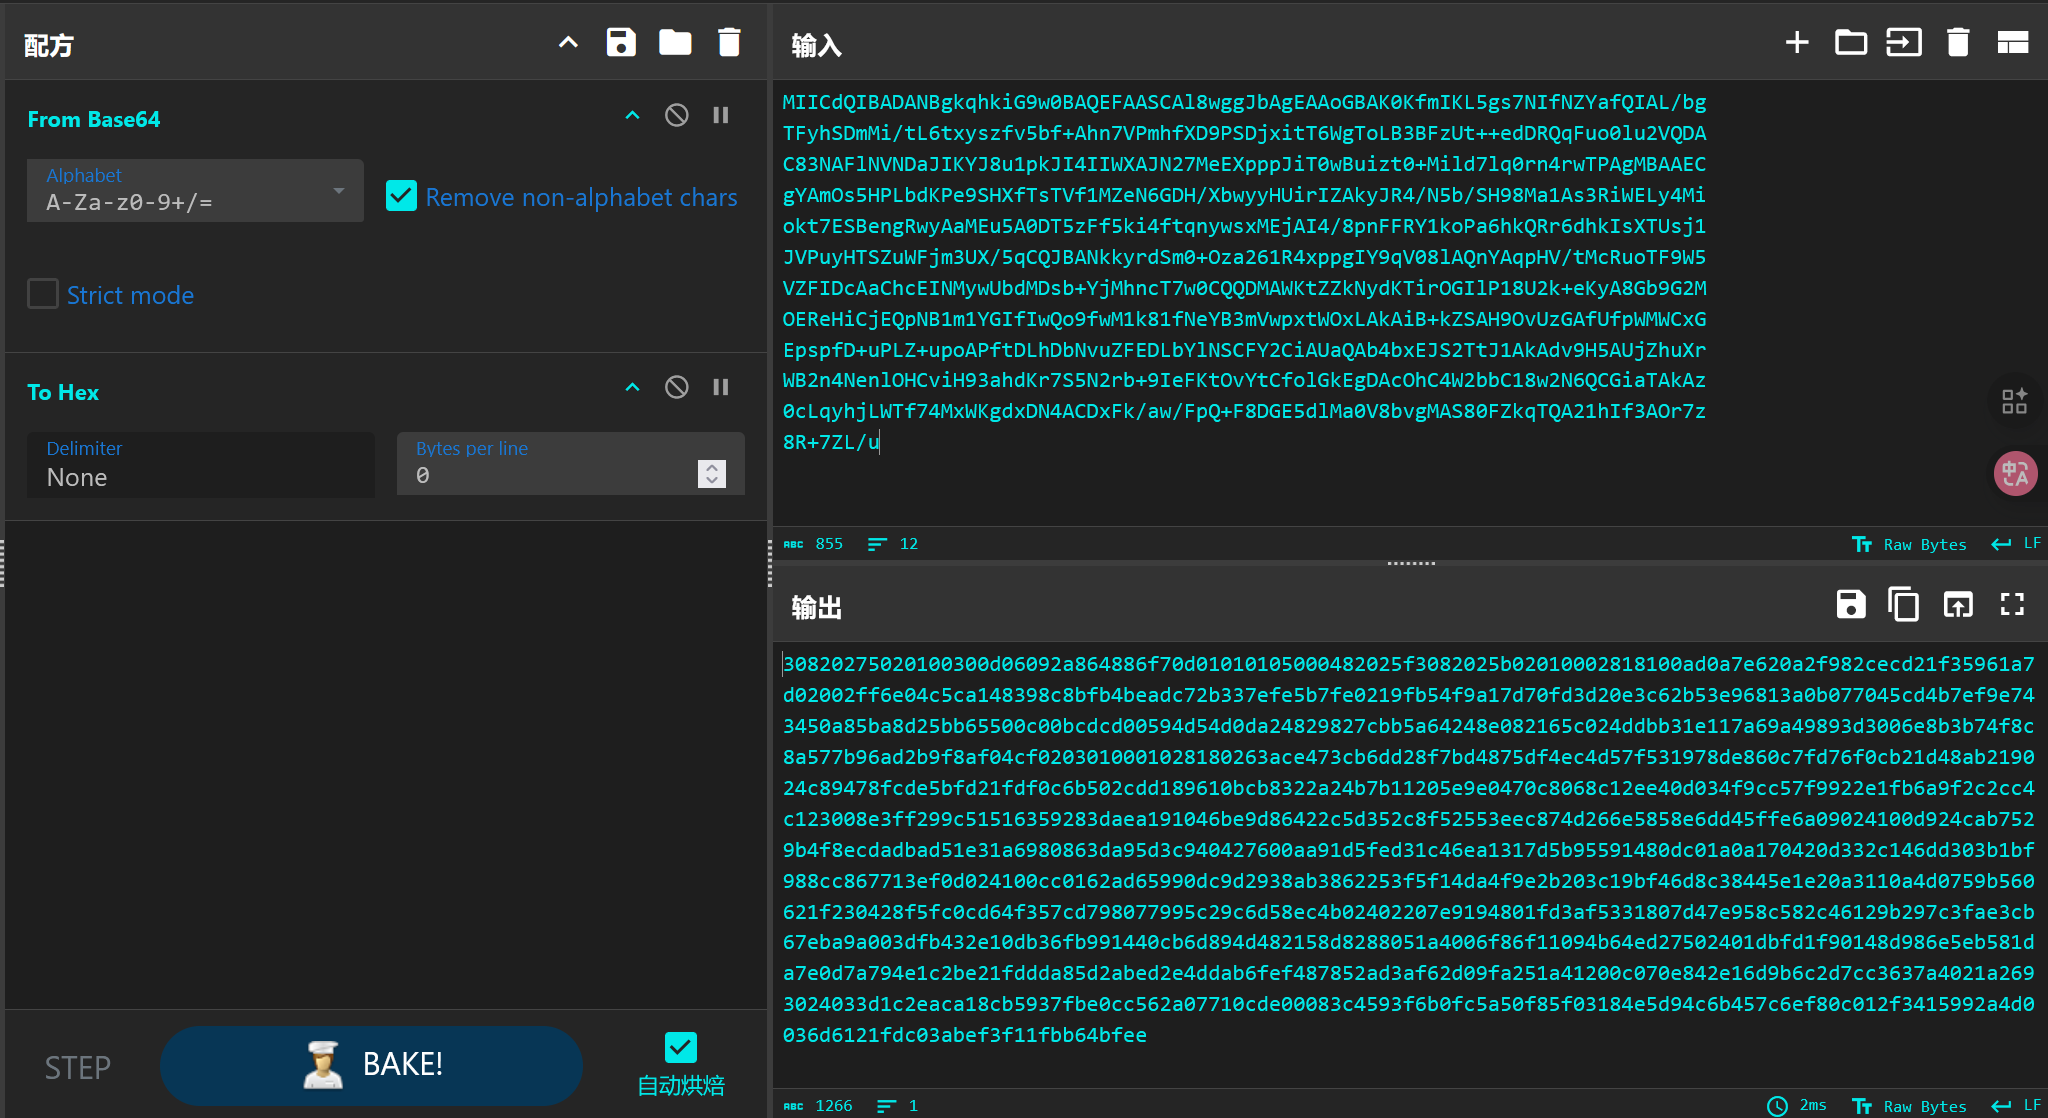Clear the recipe with the trash icon

coord(729,43)
